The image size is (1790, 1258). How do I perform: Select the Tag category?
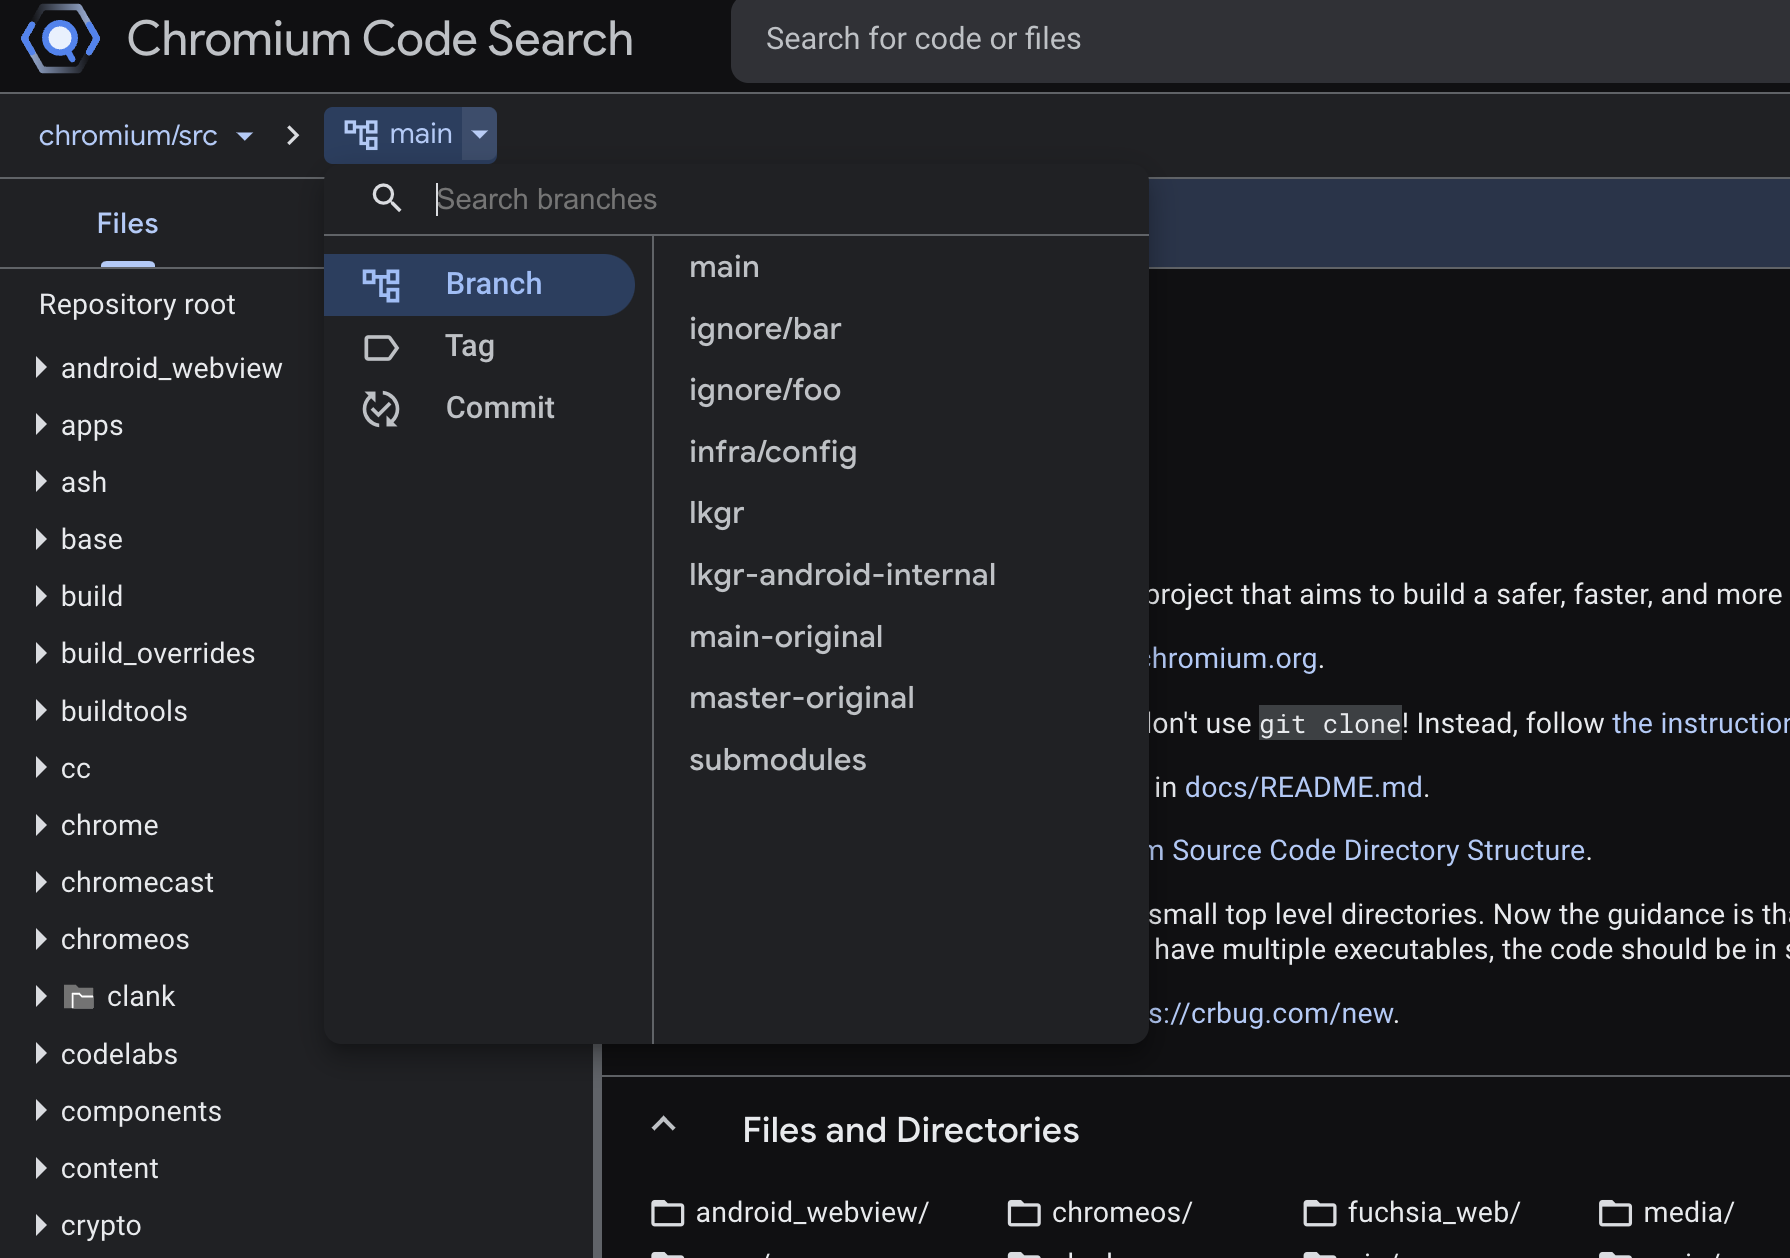coord(479,346)
